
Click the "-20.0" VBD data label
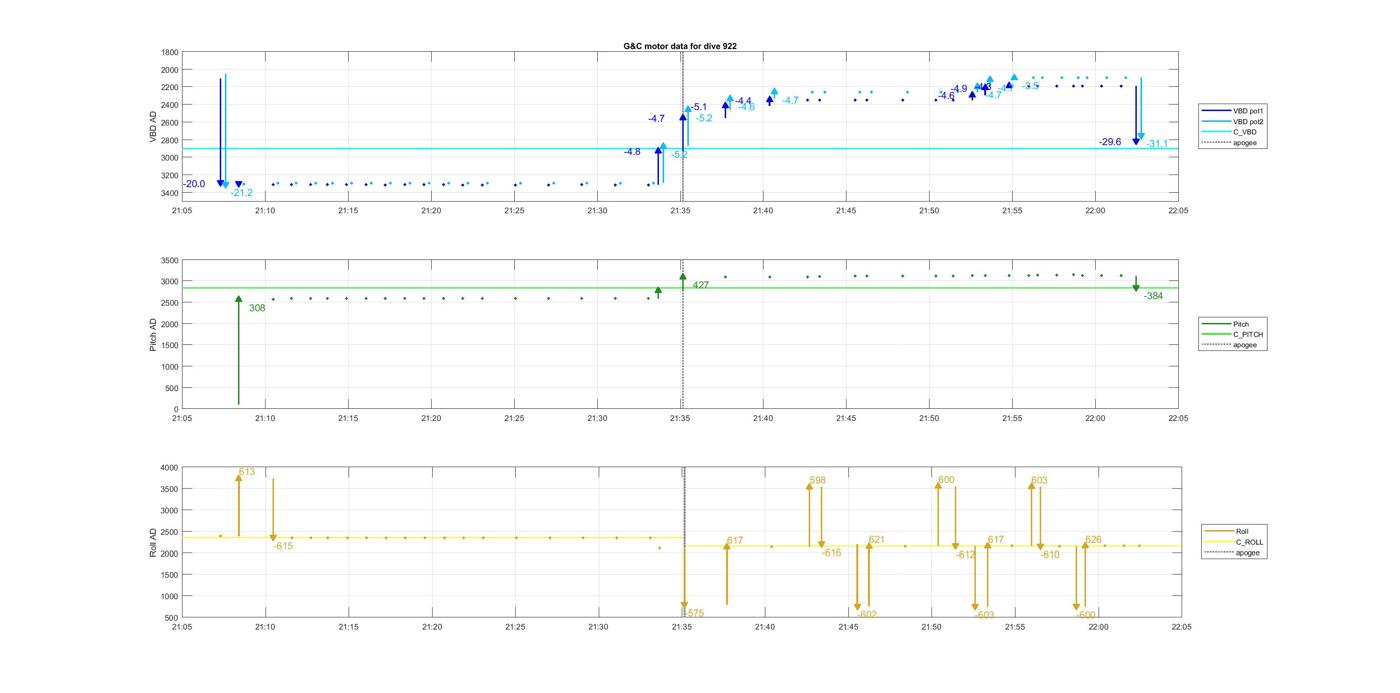coord(194,184)
